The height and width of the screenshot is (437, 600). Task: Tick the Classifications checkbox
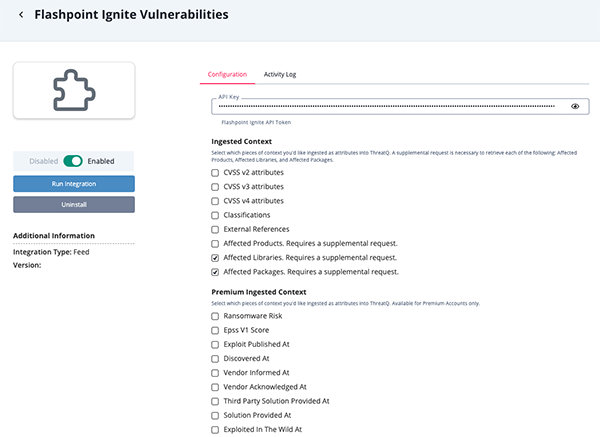pos(215,215)
